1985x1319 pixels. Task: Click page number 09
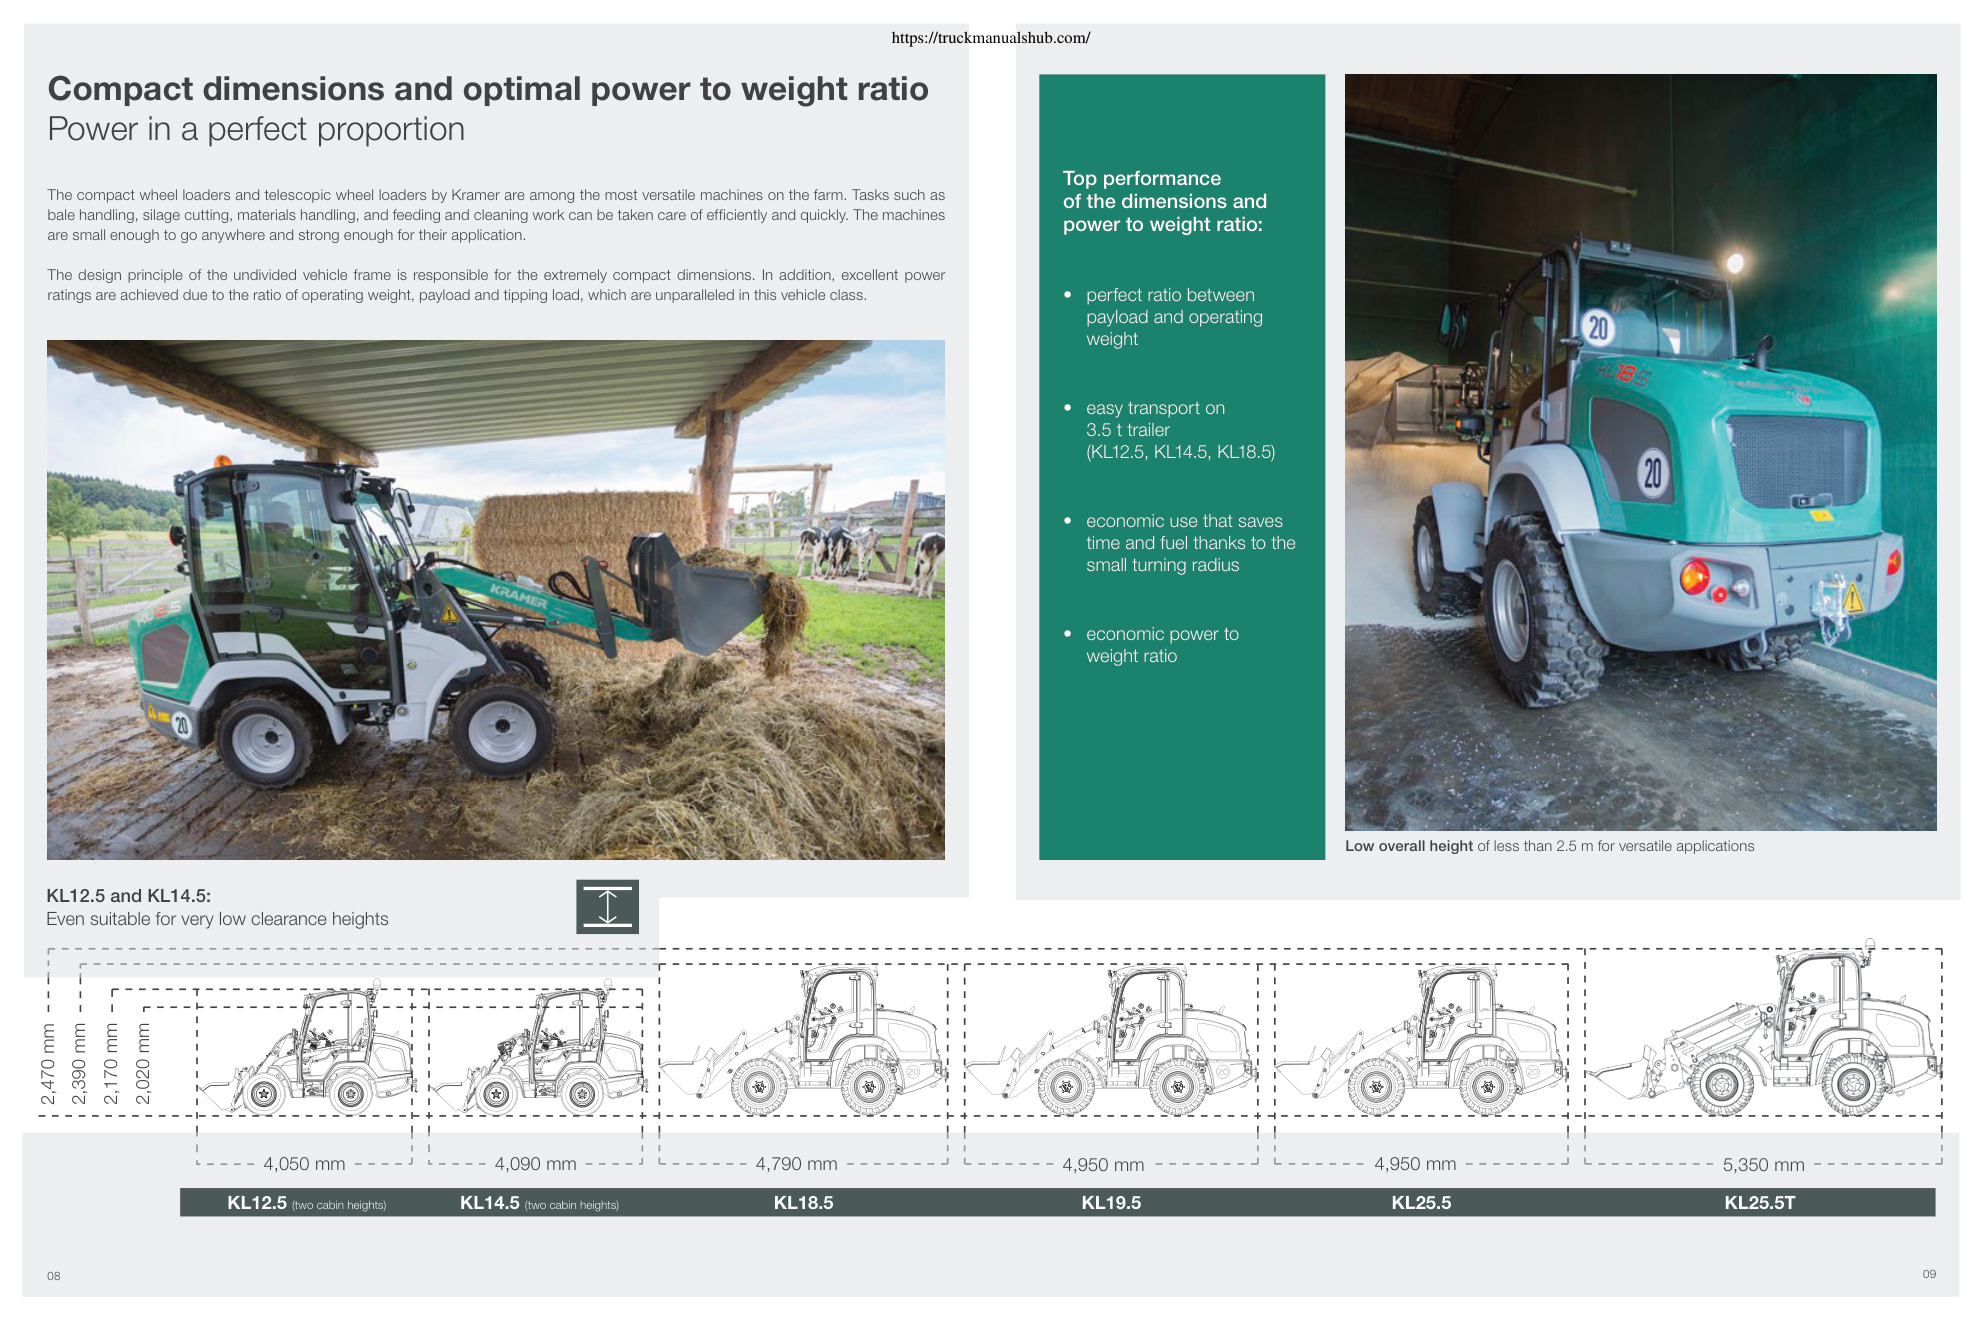click(x=1929, y=1274)
